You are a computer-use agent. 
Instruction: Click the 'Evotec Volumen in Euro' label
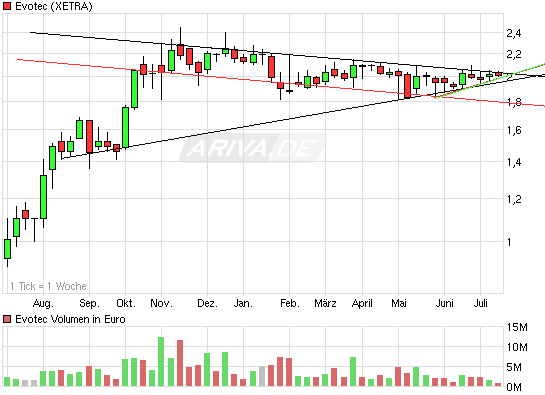click(x=70, y=319)
